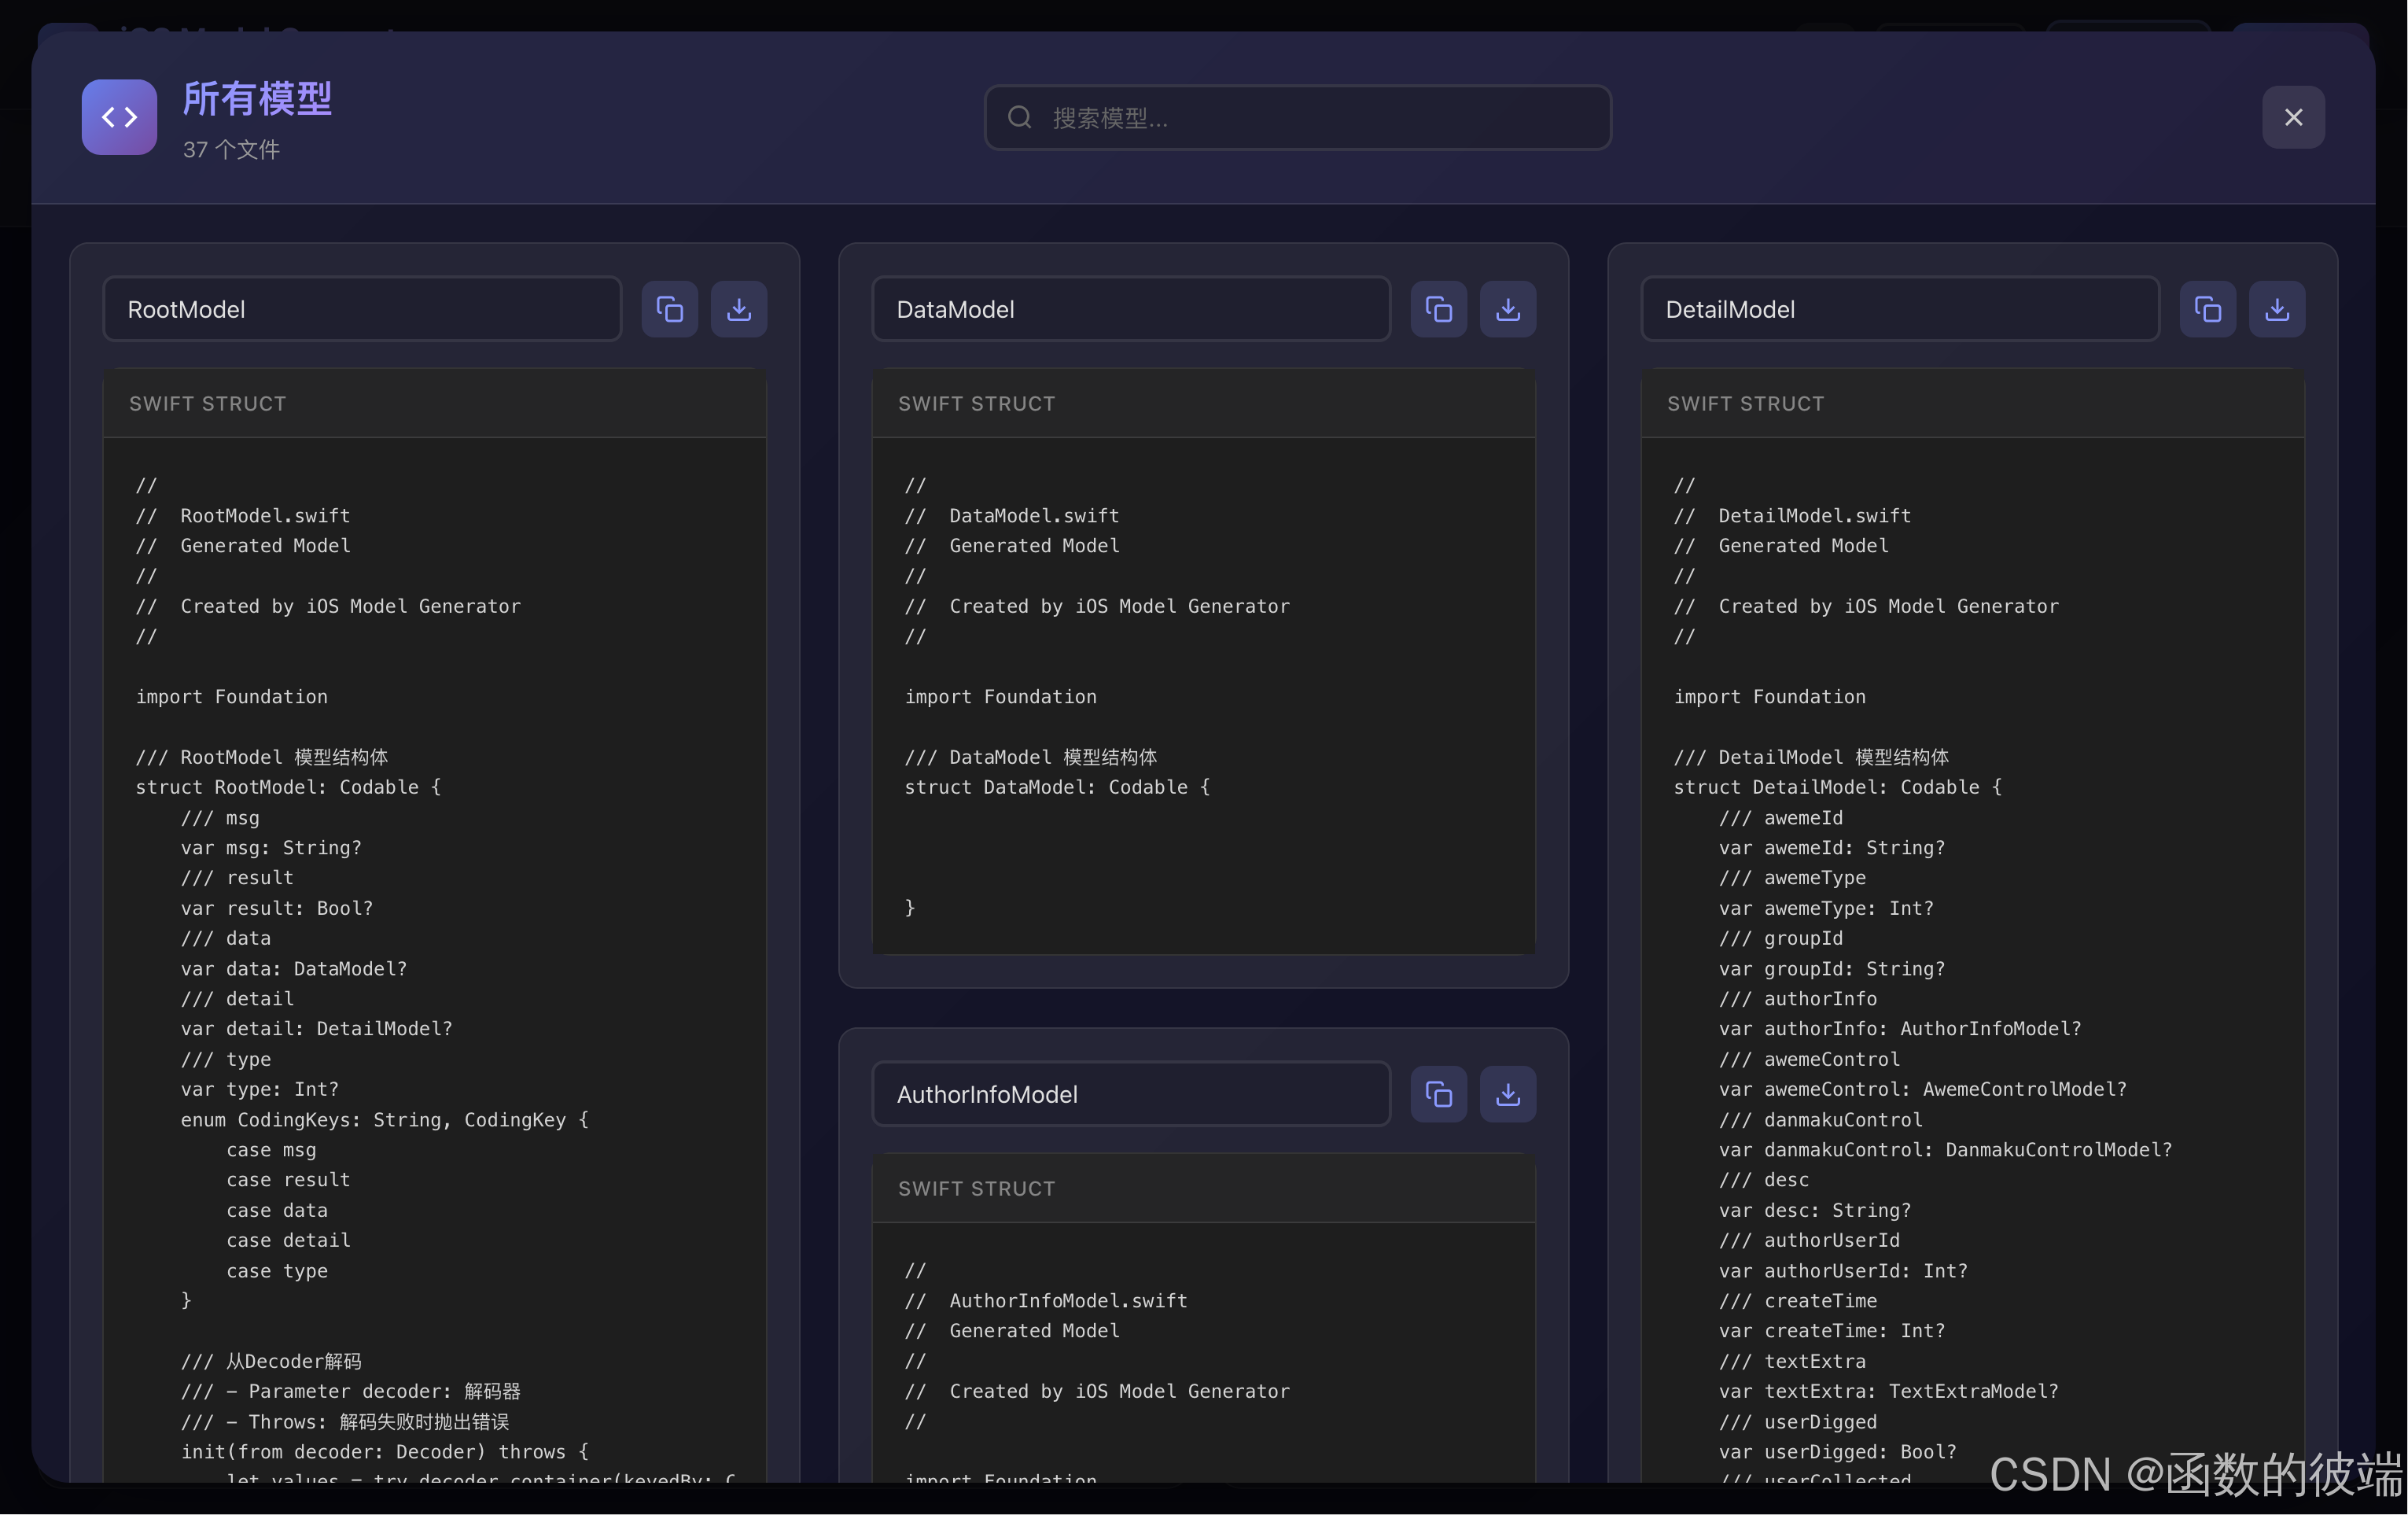Close the 所有模型 dialog
This screenshot has width=2408, height=1515.
(2293, 117)
